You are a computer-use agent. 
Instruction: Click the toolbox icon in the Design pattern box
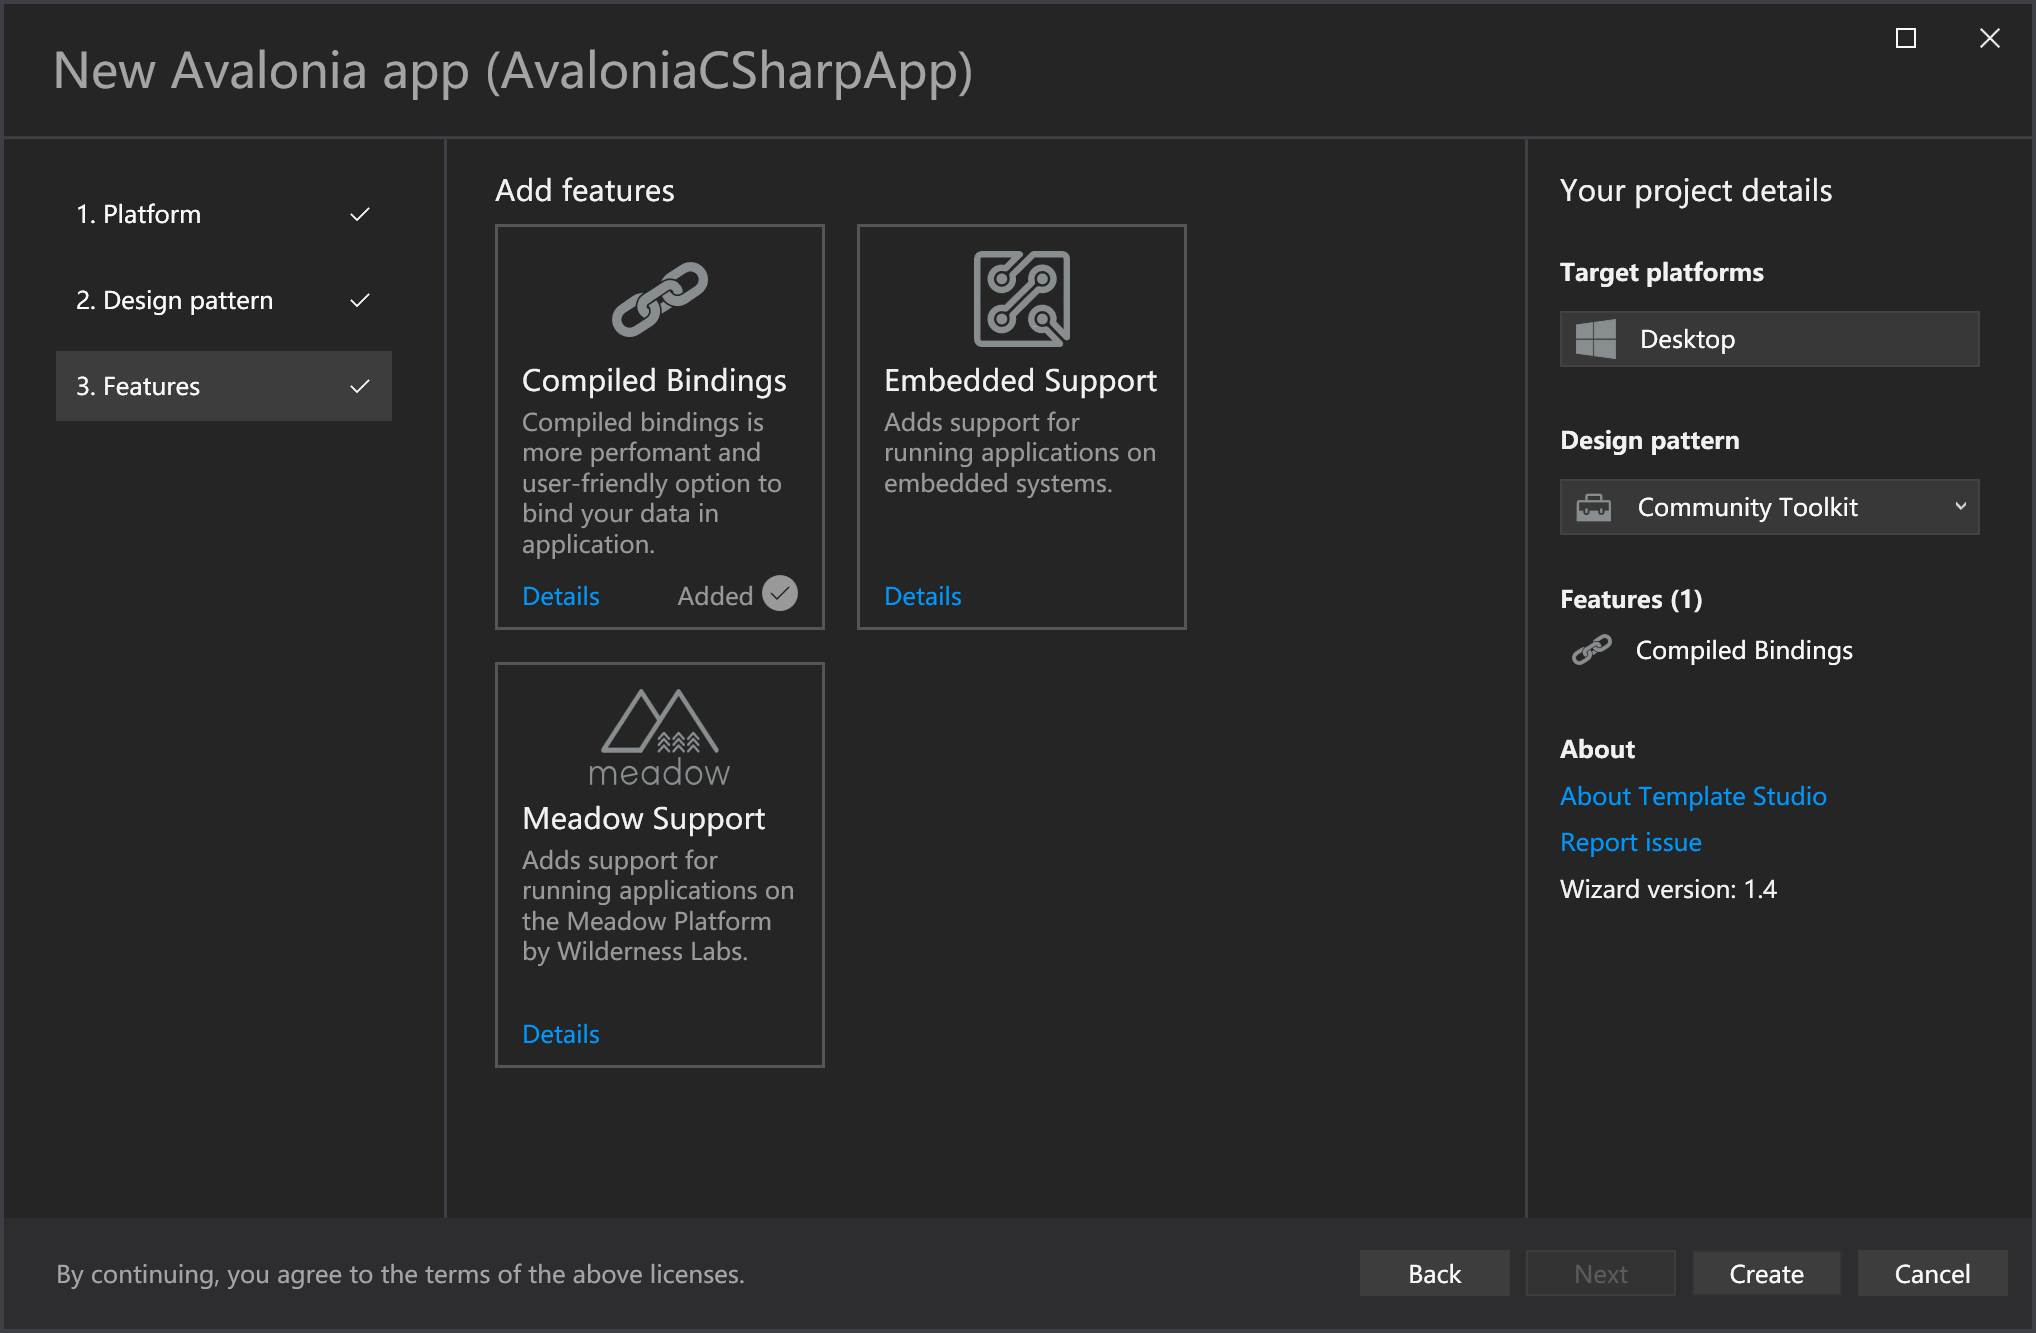click(x=1593, y=507)
